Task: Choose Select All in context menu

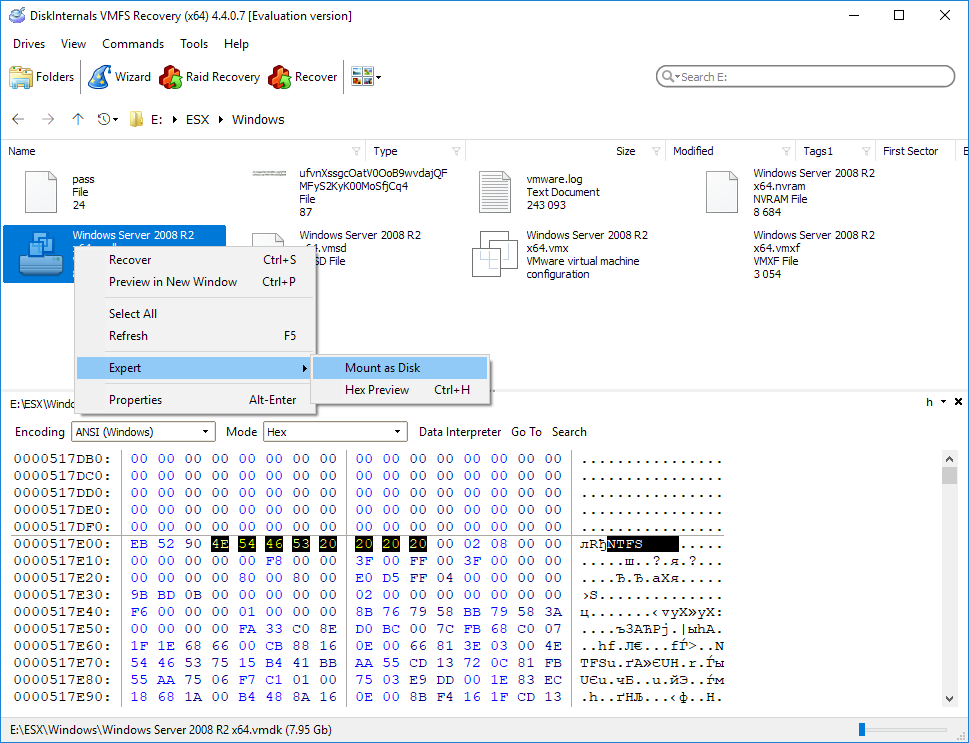Action: [195, 313]
